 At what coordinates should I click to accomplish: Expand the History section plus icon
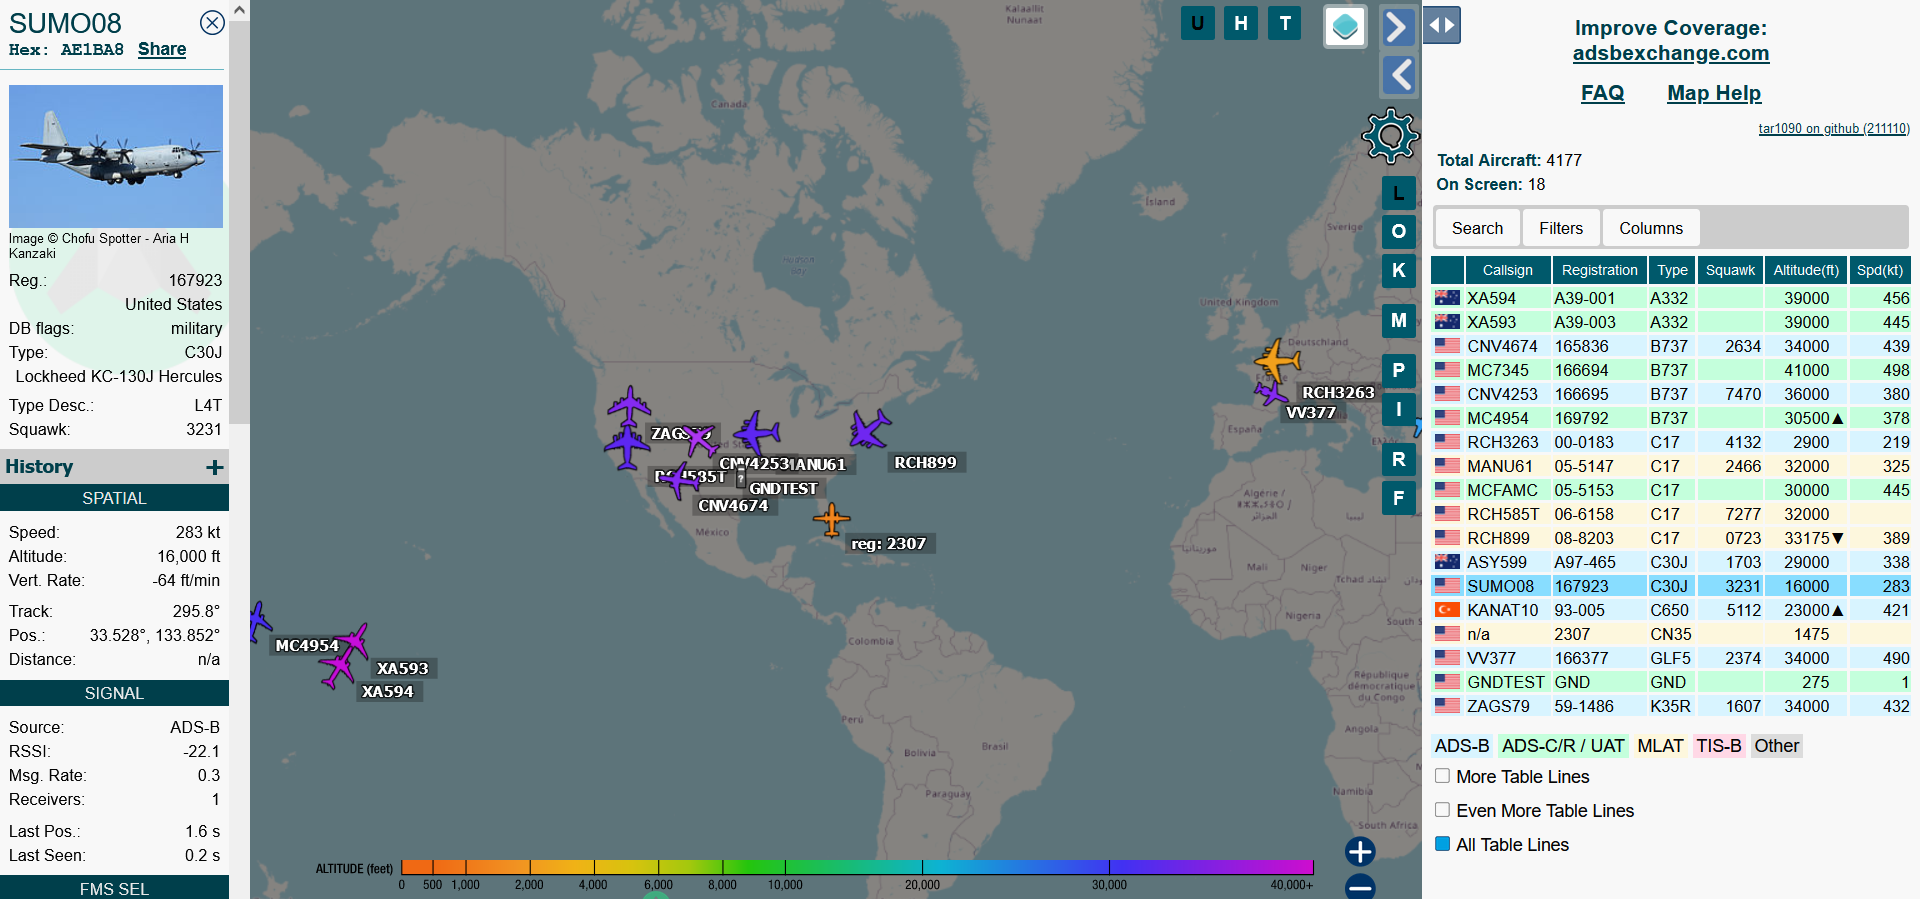click(x=214, y=467)
